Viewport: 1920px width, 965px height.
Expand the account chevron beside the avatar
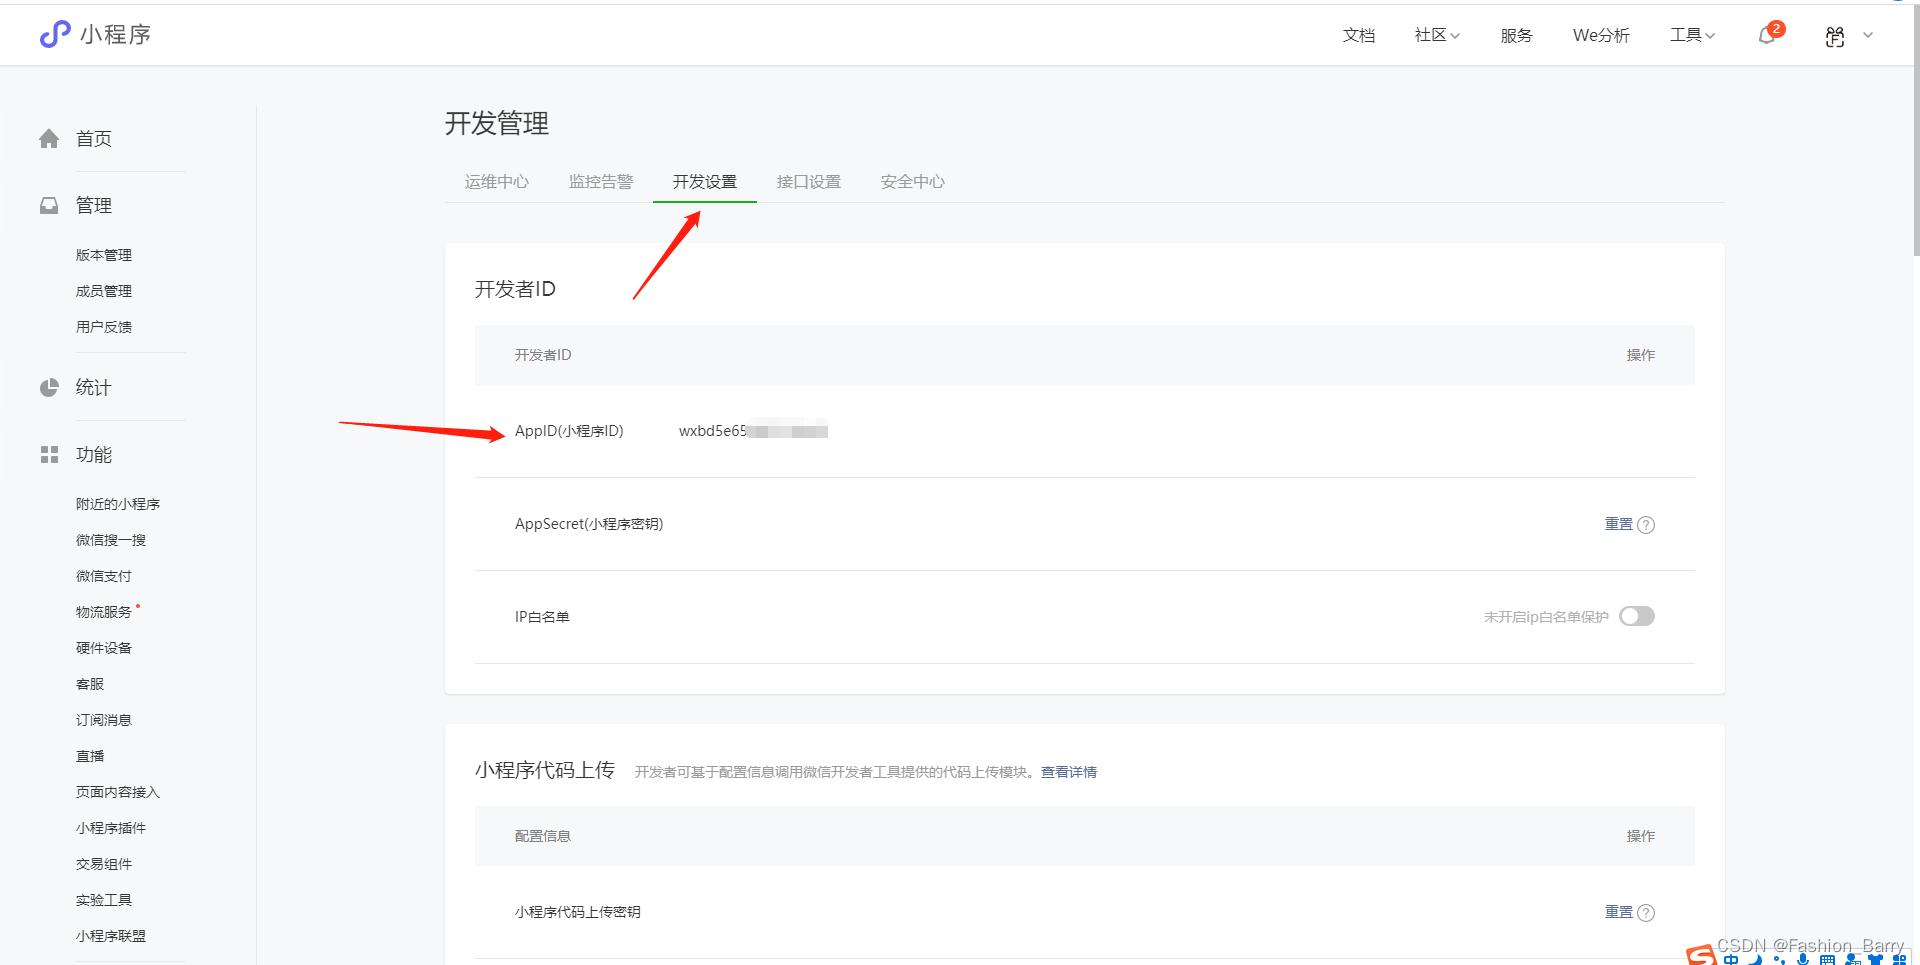pyautogui.click(x=1868, y=35)
